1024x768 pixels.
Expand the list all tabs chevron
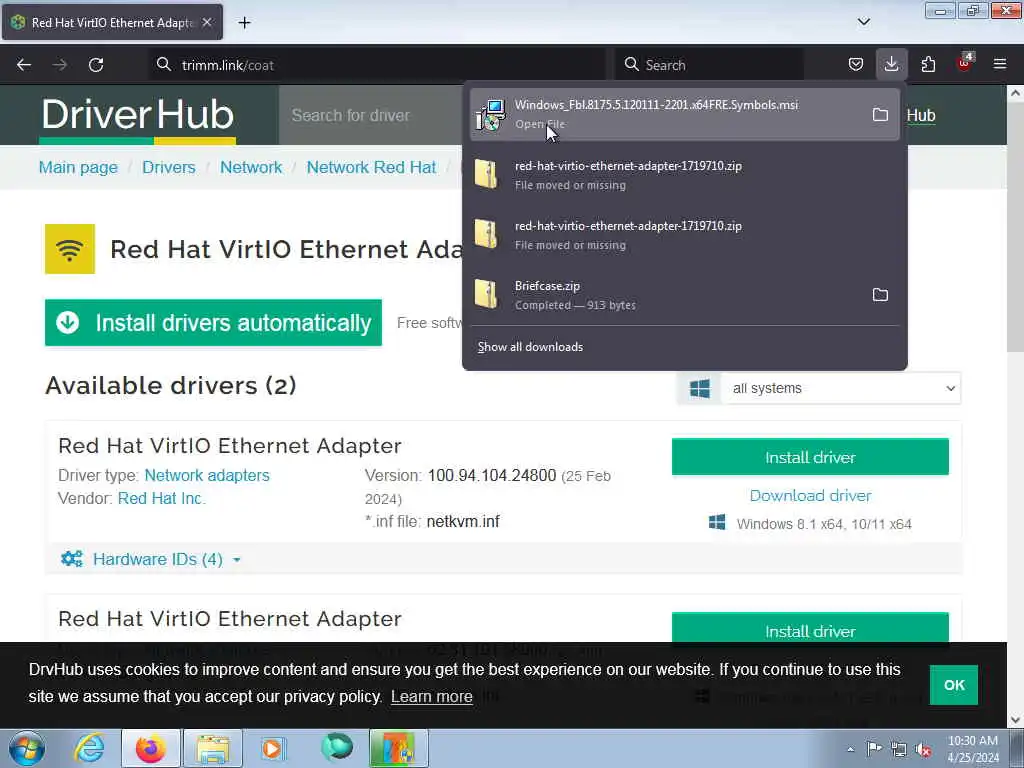click(863, 22)
